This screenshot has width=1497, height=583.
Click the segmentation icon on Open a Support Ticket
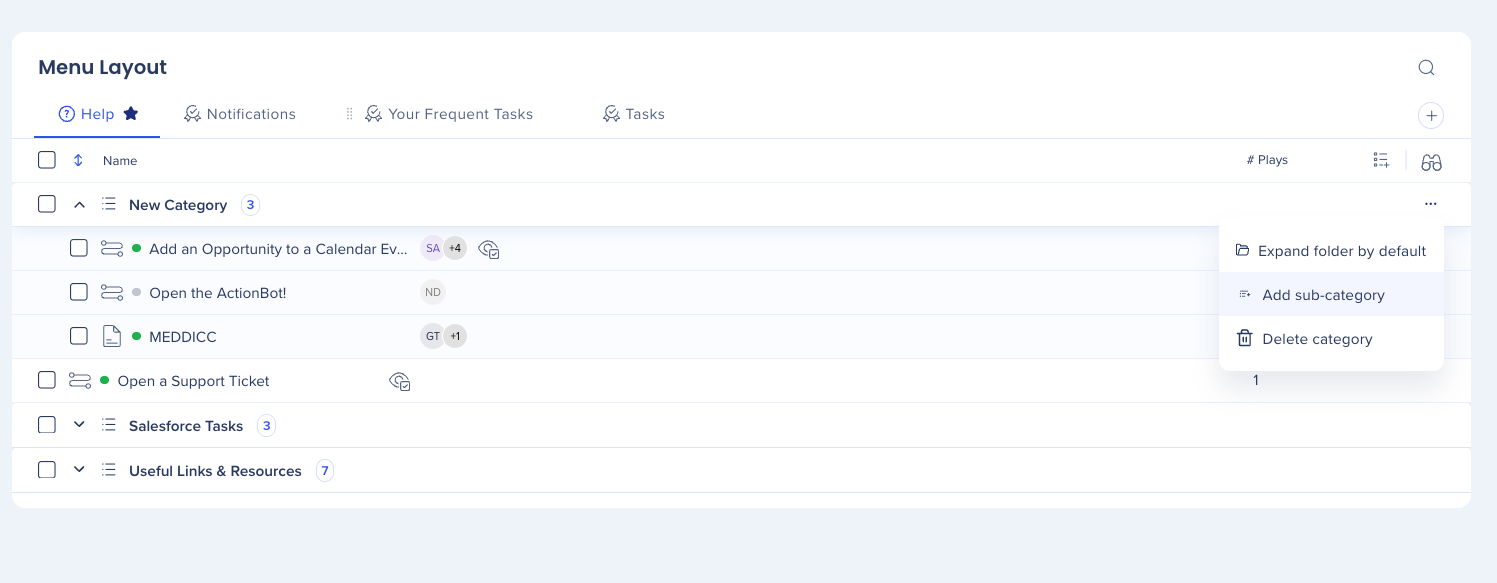pyautogui.click(x=400, y=381)
